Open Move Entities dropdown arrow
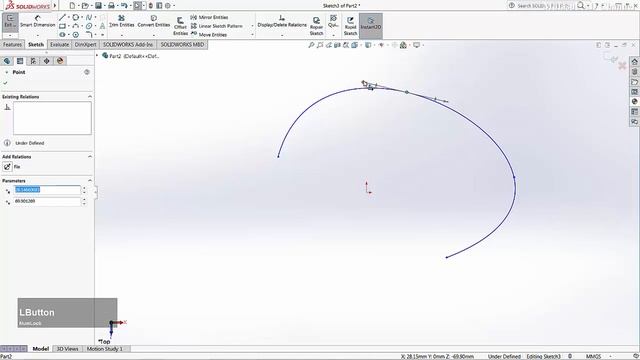The height and width of the screenshot is (360, 640). [252, 35]
